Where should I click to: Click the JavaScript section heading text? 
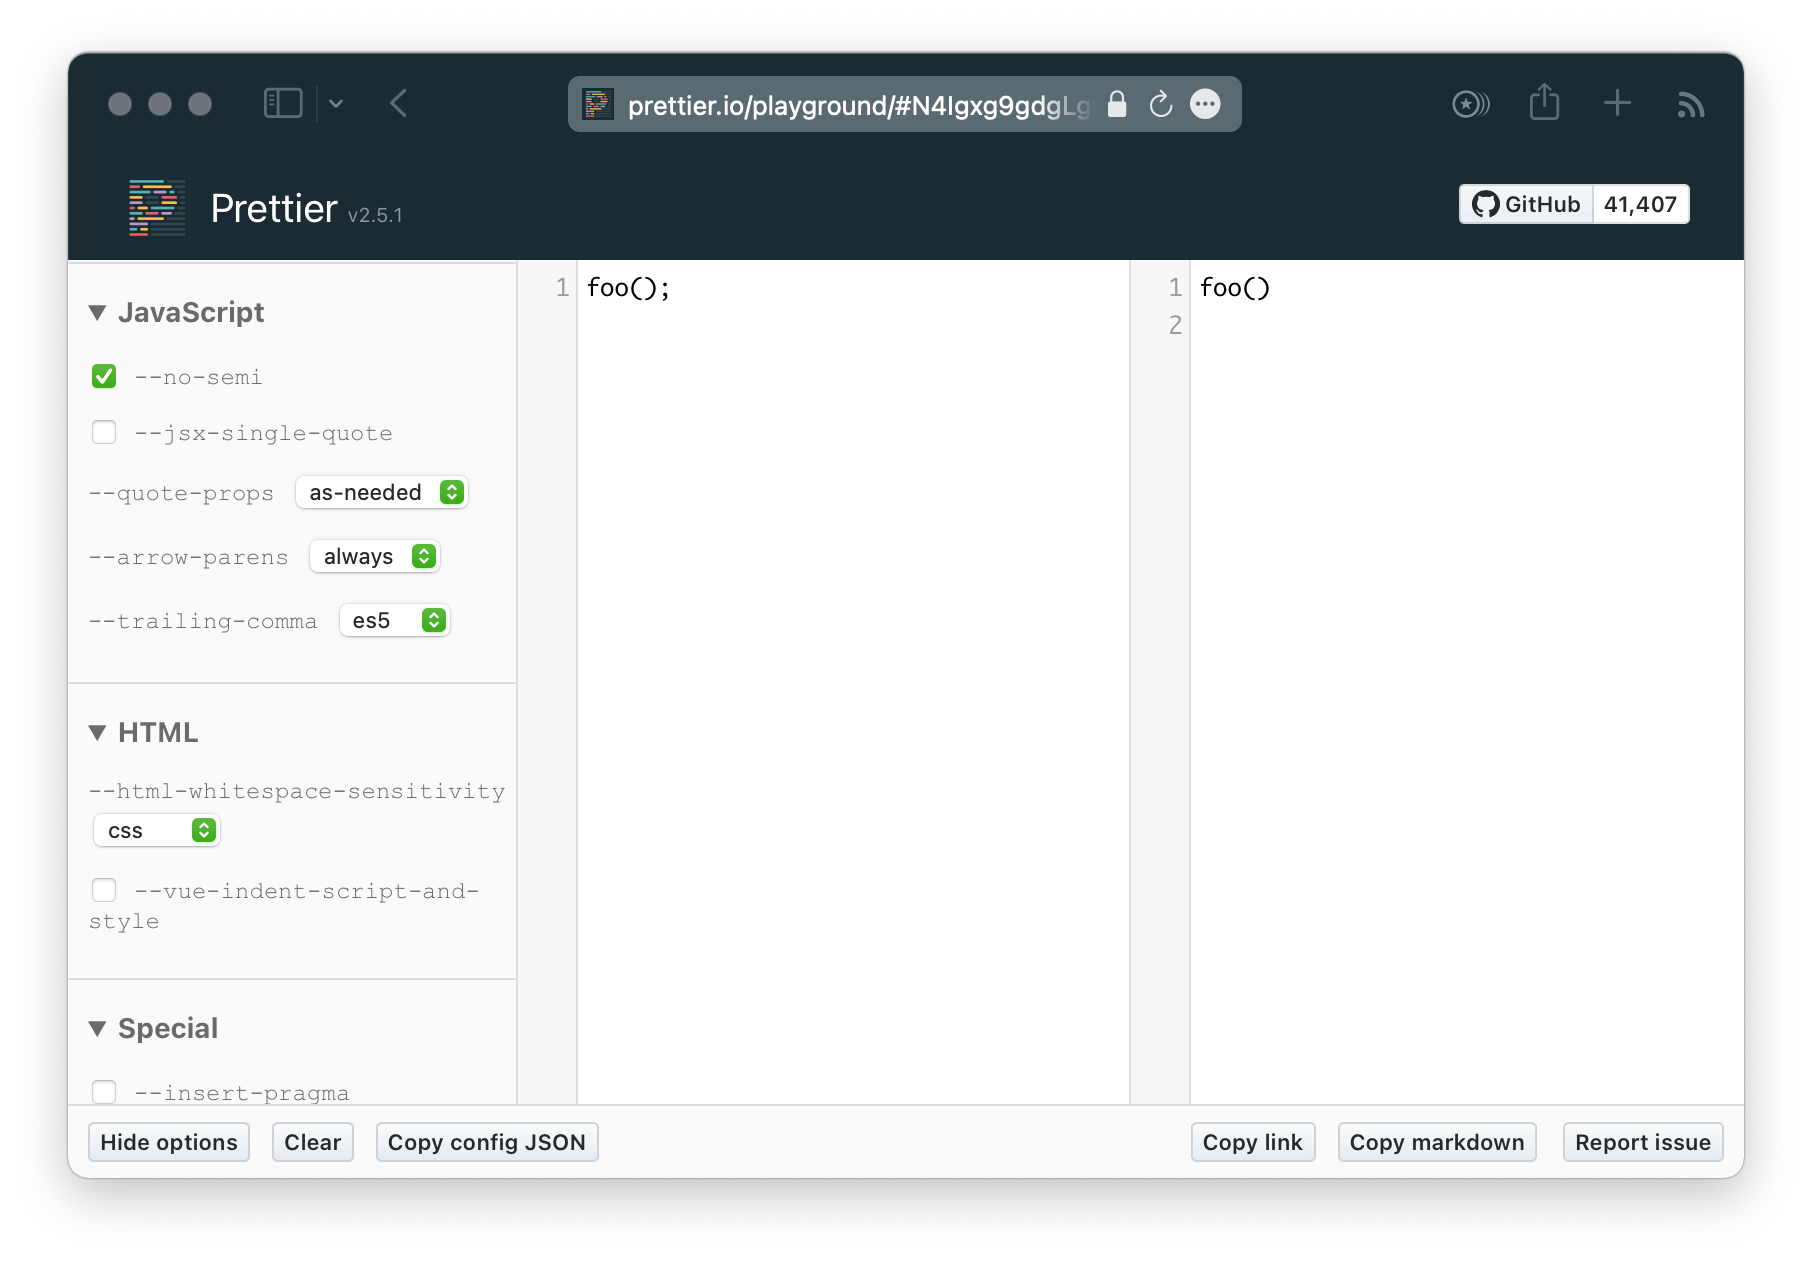(191, 313)
